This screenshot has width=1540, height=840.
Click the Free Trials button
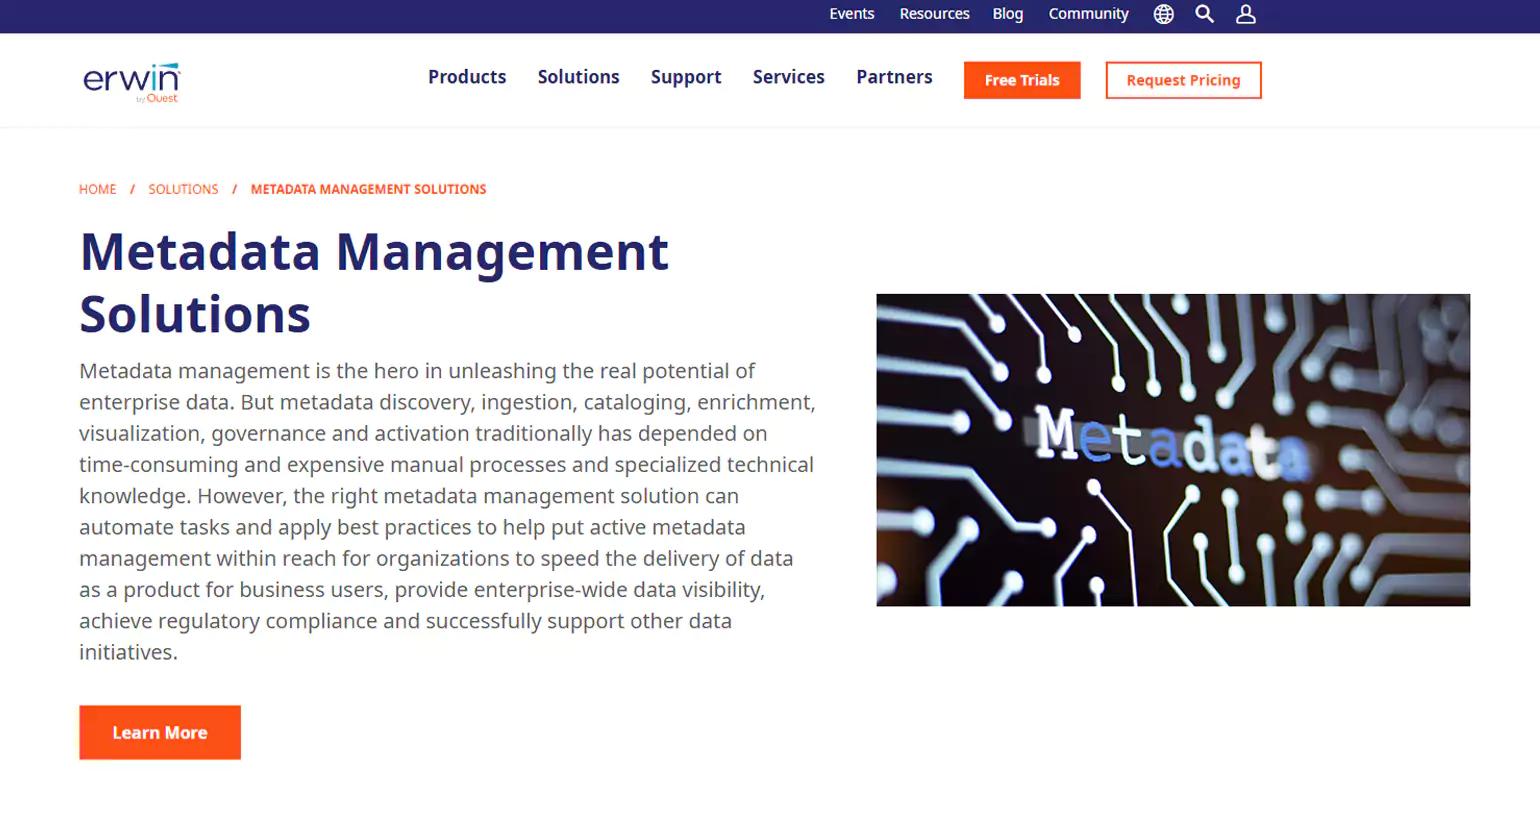pos(1021,80)
